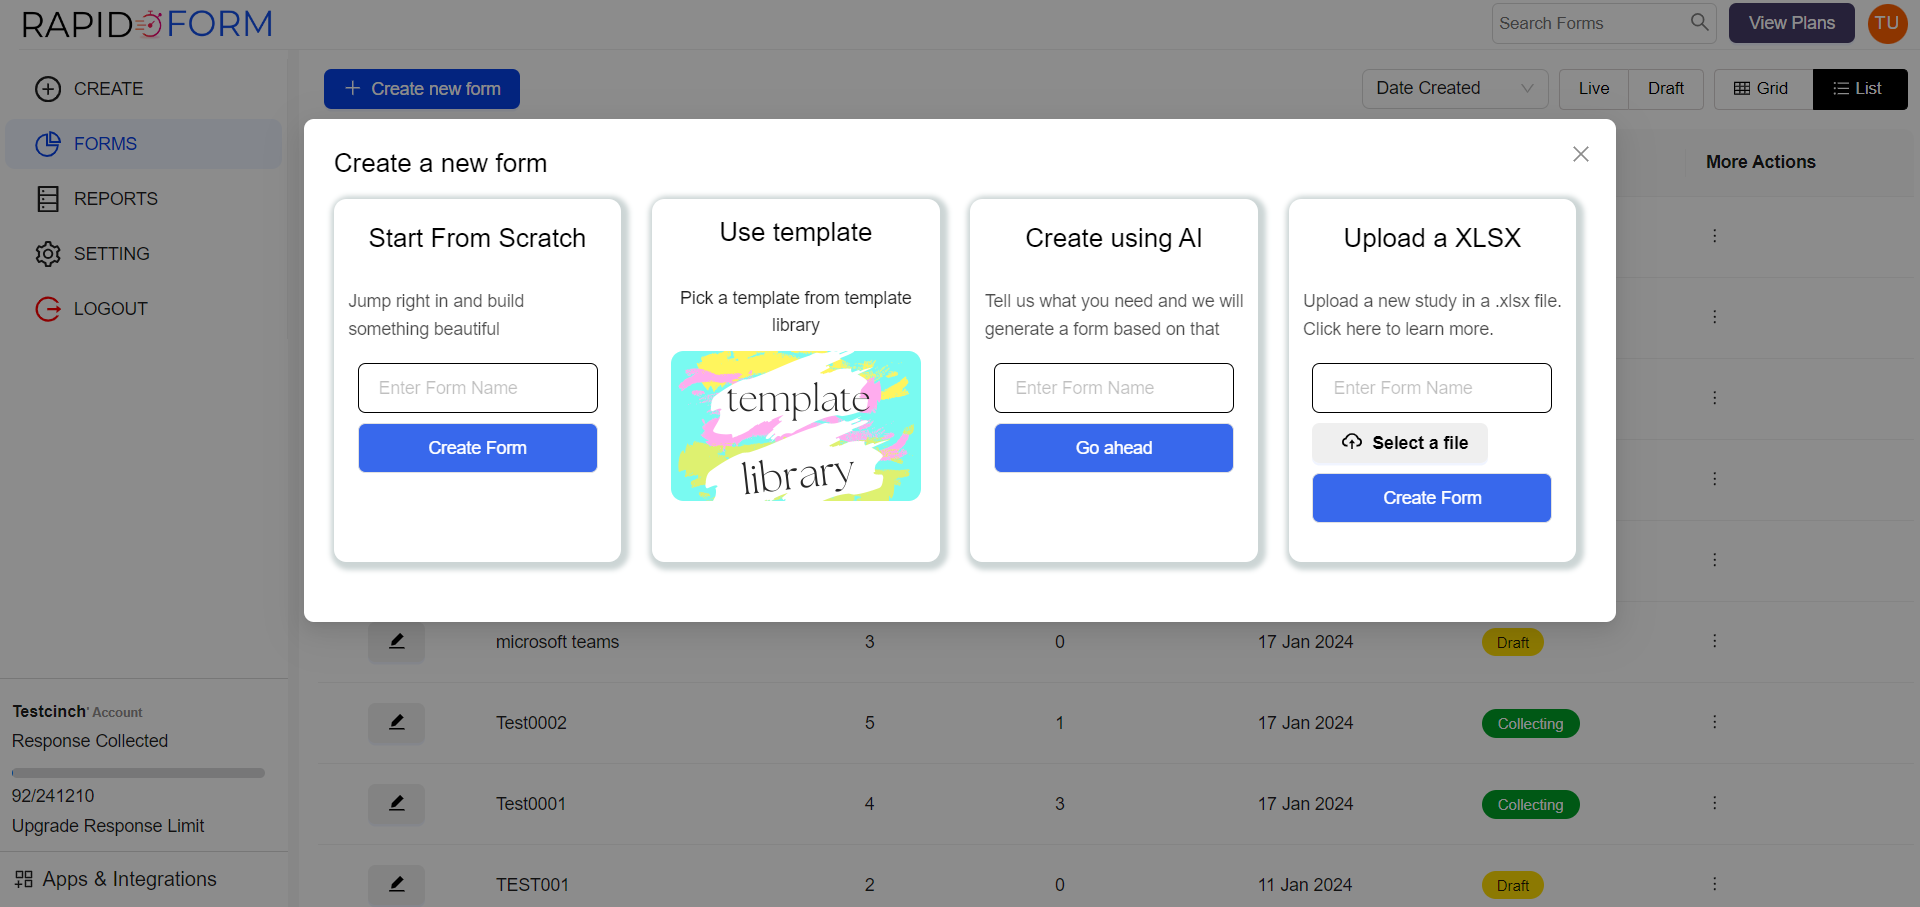This screenshot has height=907, width=1920.
Task: Open the Reports menu item
Action: point(115,199)
